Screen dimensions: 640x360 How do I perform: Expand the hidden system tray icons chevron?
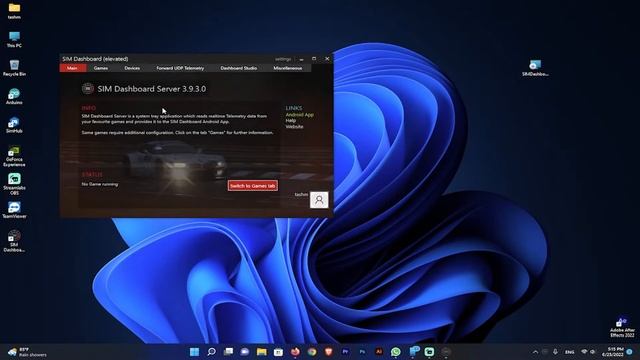point(535,352)
